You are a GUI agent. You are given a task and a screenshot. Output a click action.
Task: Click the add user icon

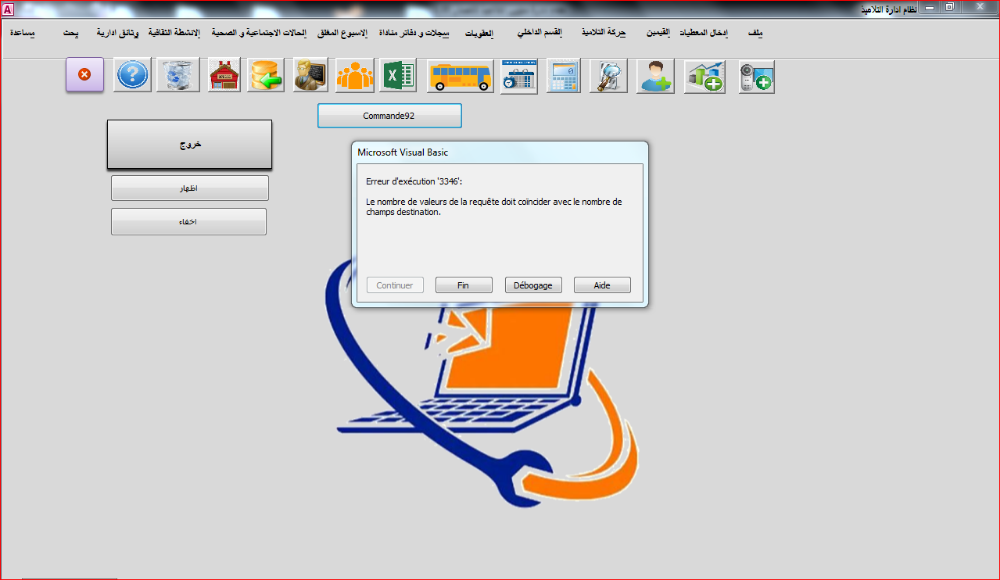point(656,75)
